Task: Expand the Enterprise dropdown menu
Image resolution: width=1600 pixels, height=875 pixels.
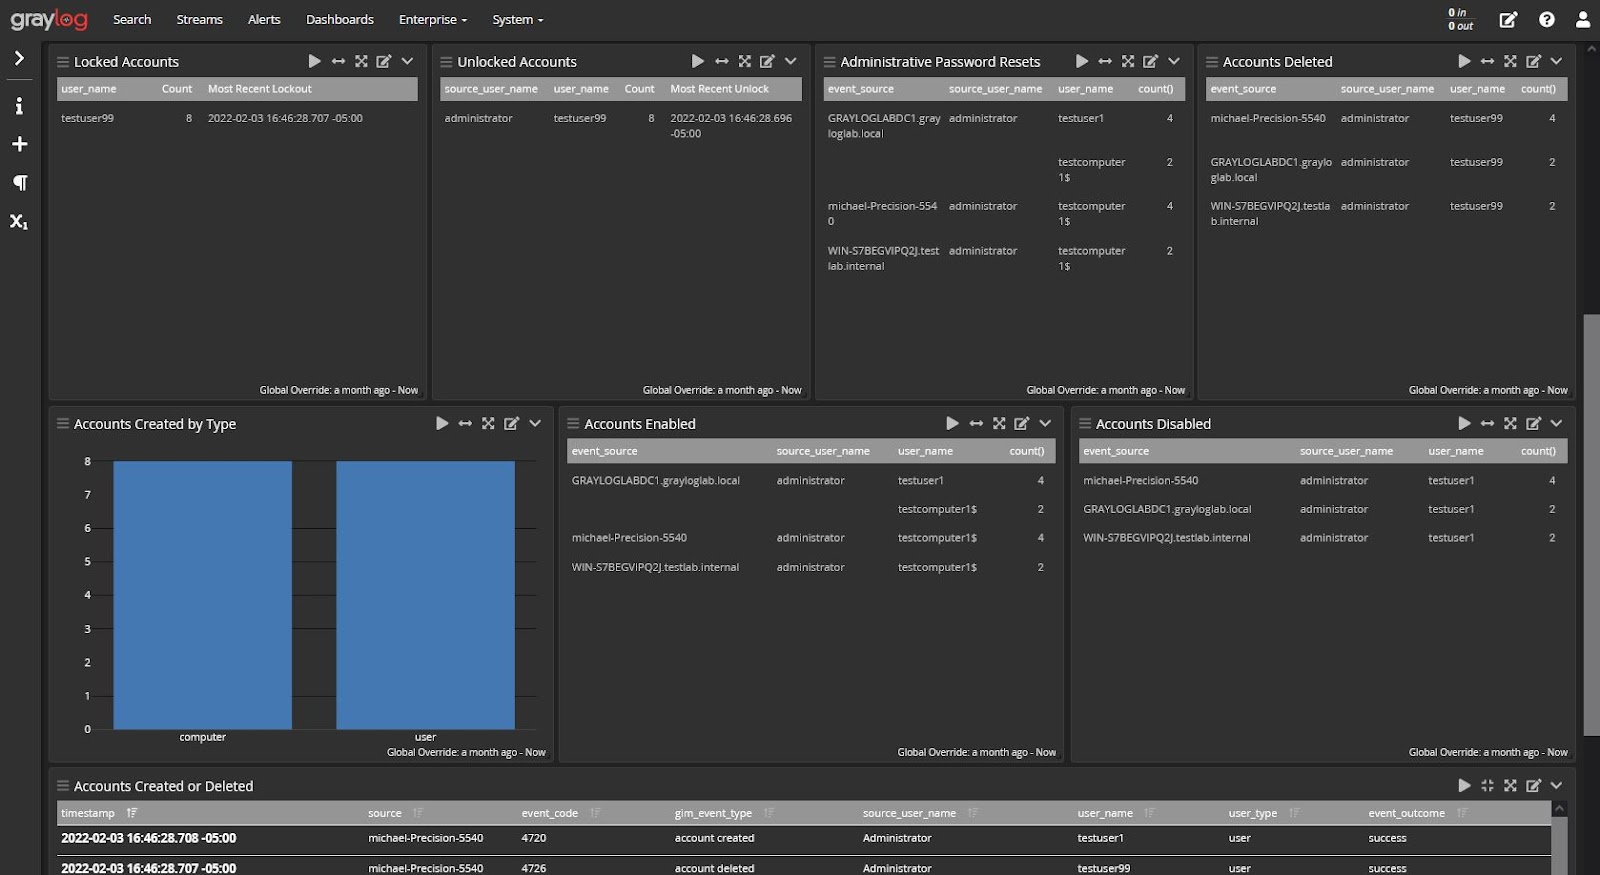Action: click(432, 20)
